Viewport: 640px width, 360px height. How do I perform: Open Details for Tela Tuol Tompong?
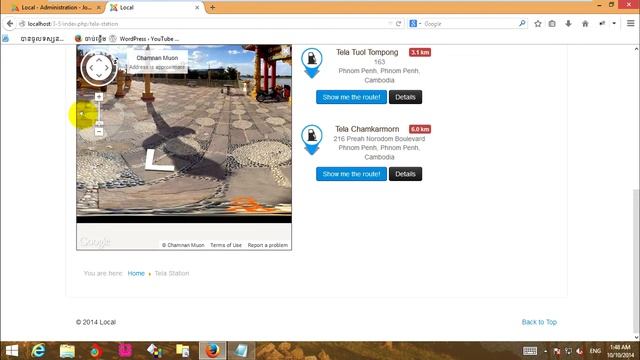[405, 97]
